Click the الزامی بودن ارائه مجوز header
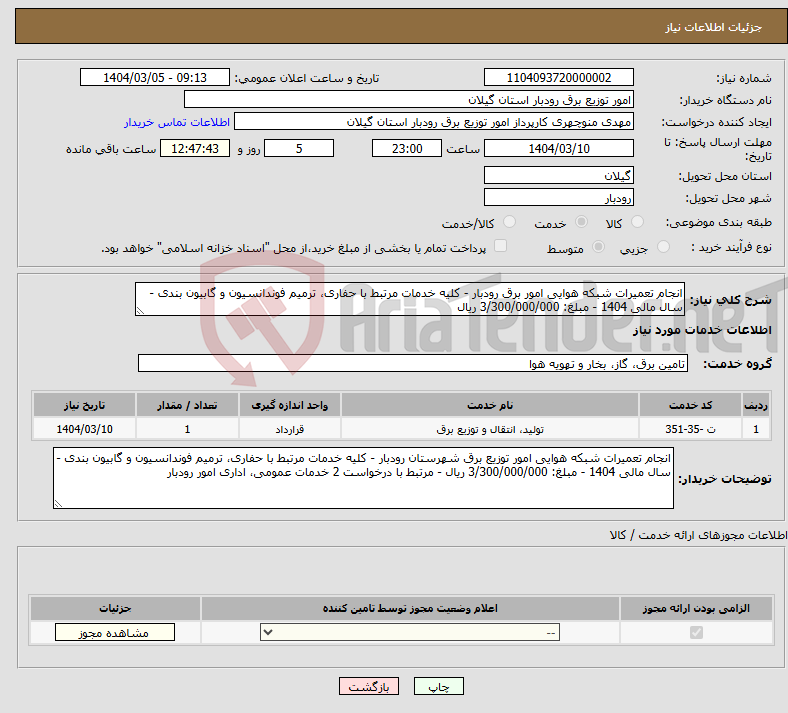Screen dimensions: 788x713 click(x=696, y=608)
